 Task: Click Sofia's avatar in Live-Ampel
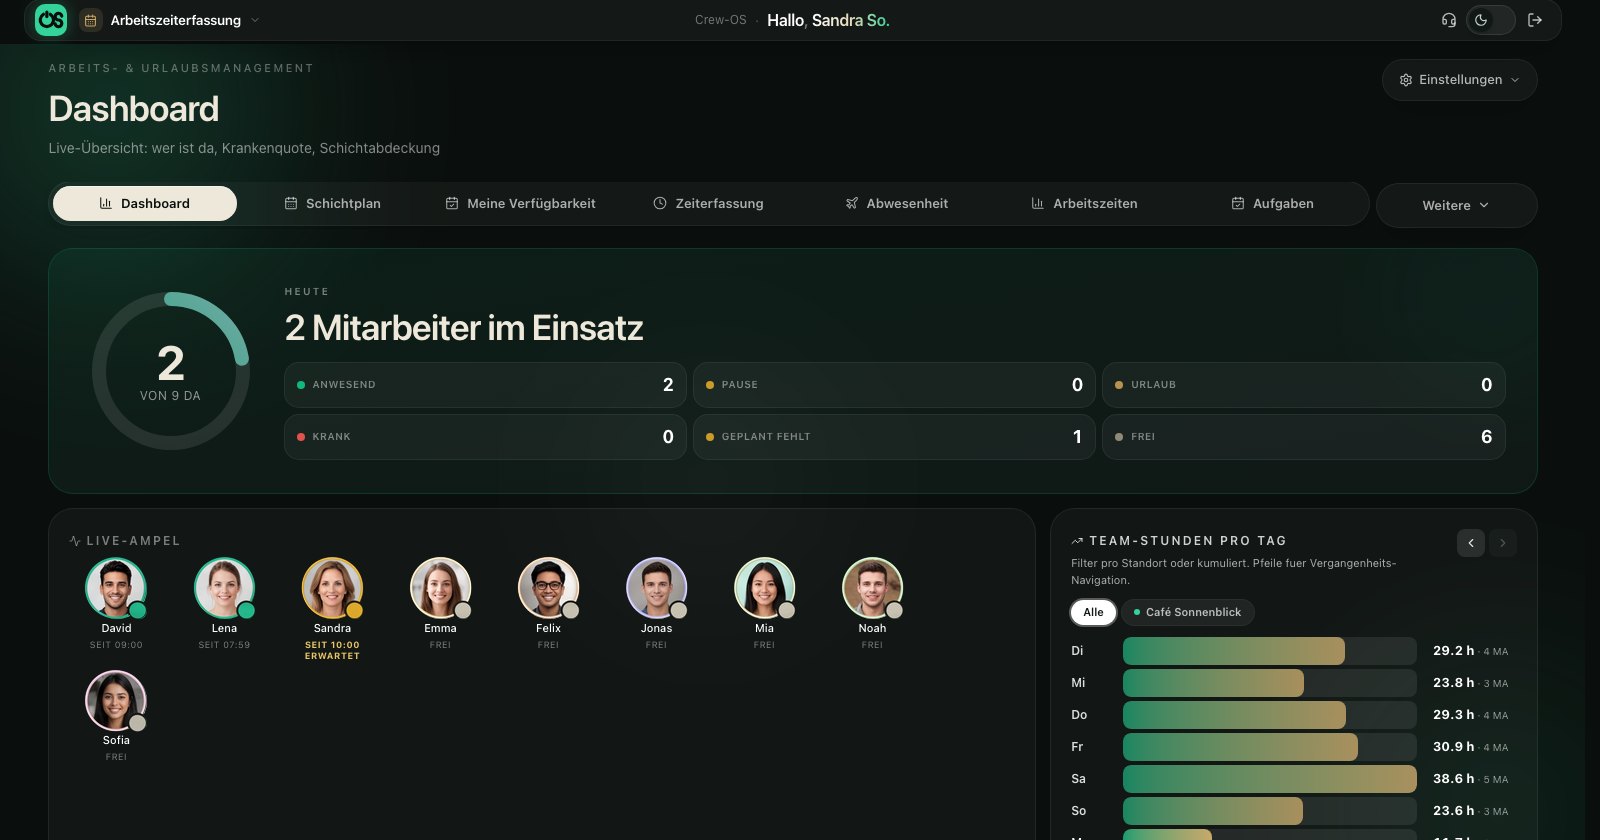[116, 700]
